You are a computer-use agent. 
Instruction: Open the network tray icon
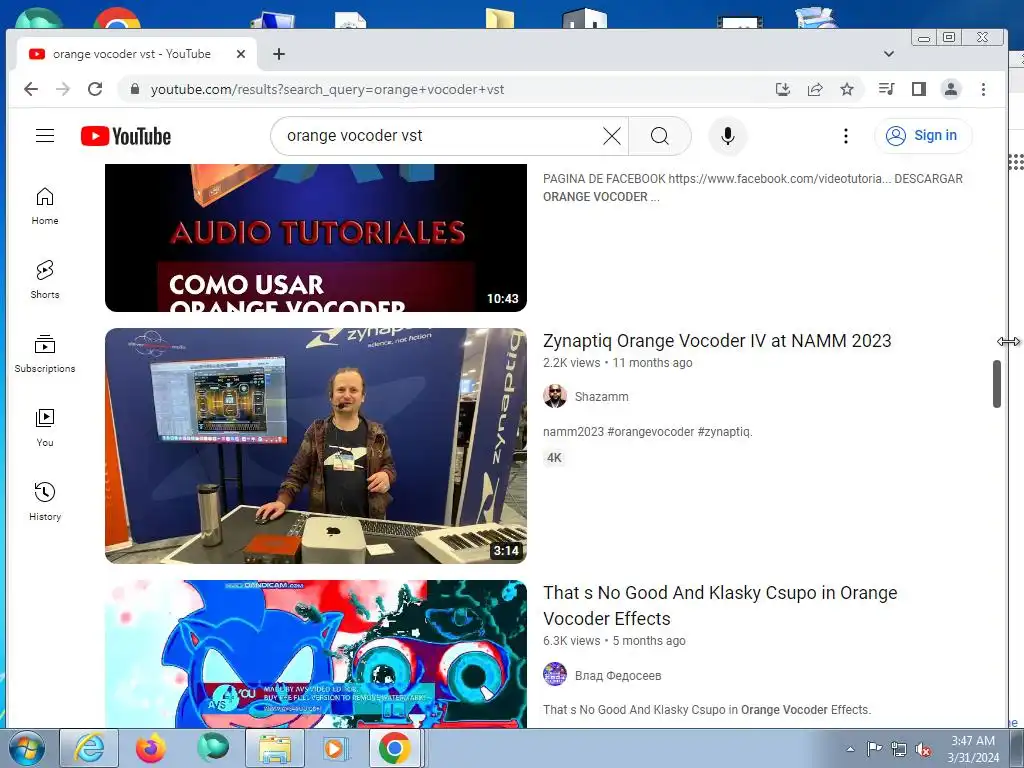(899, 749)
